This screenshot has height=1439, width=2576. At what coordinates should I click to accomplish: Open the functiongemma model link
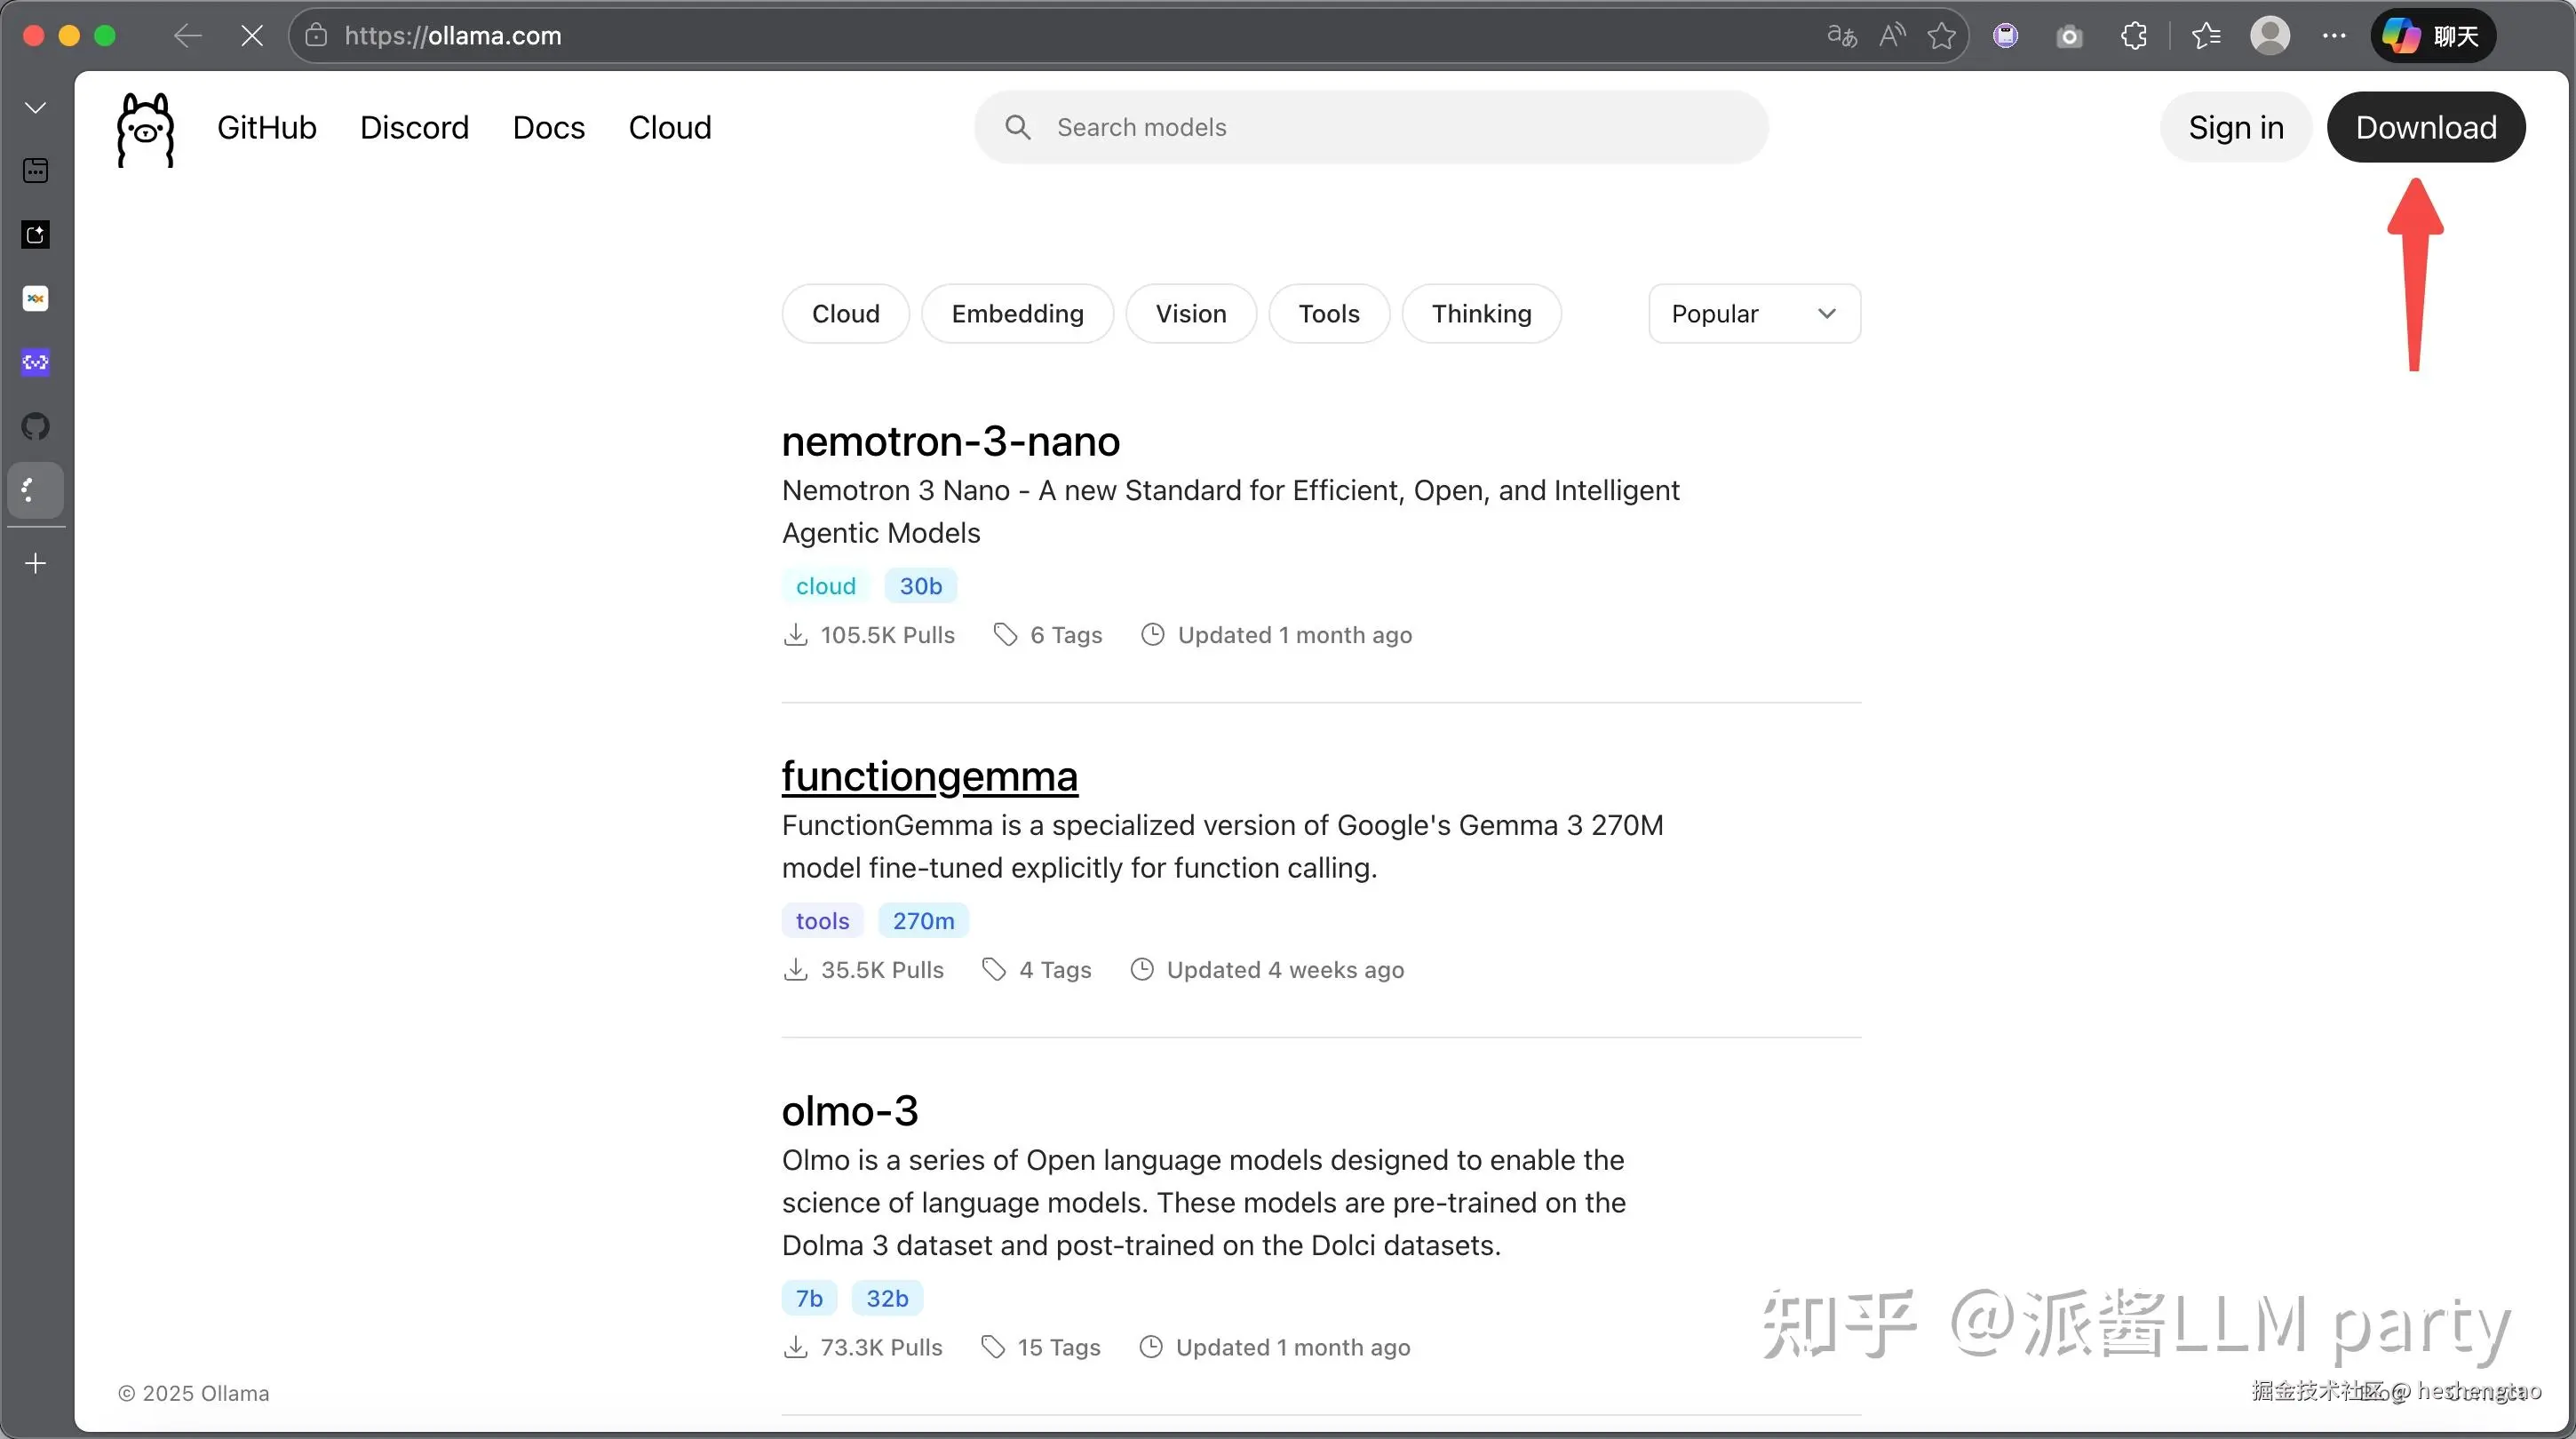pyautogui.click(x=929, y=776)
